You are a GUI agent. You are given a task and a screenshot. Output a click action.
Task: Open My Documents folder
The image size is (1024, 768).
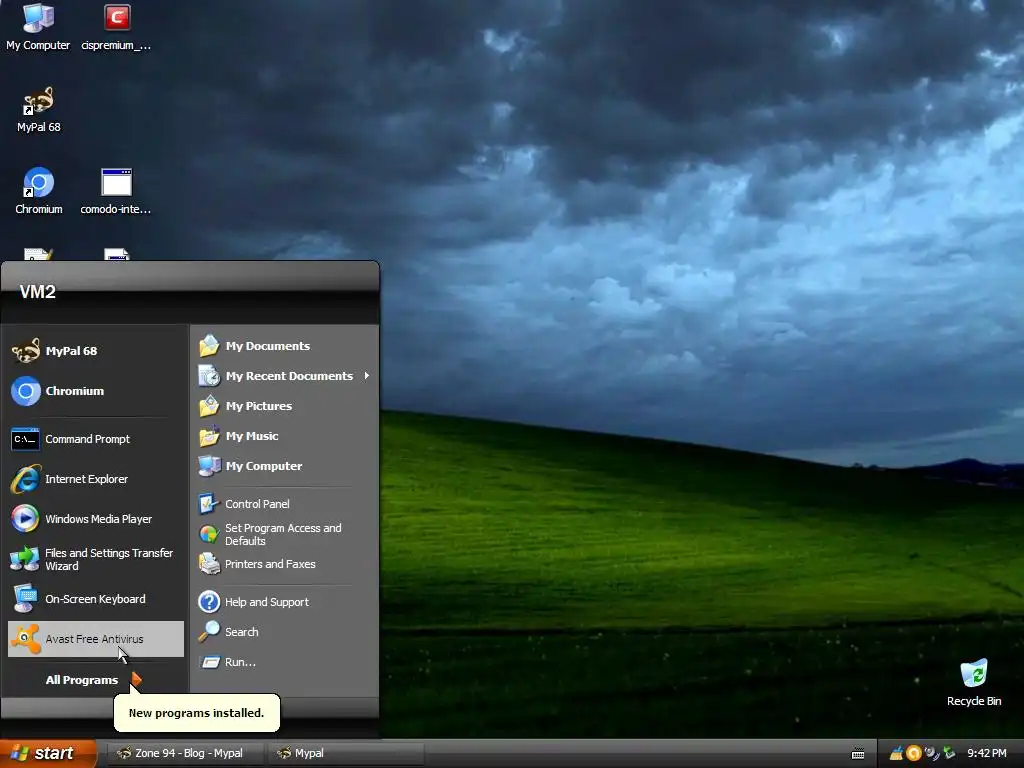click(x=285, y=346)
